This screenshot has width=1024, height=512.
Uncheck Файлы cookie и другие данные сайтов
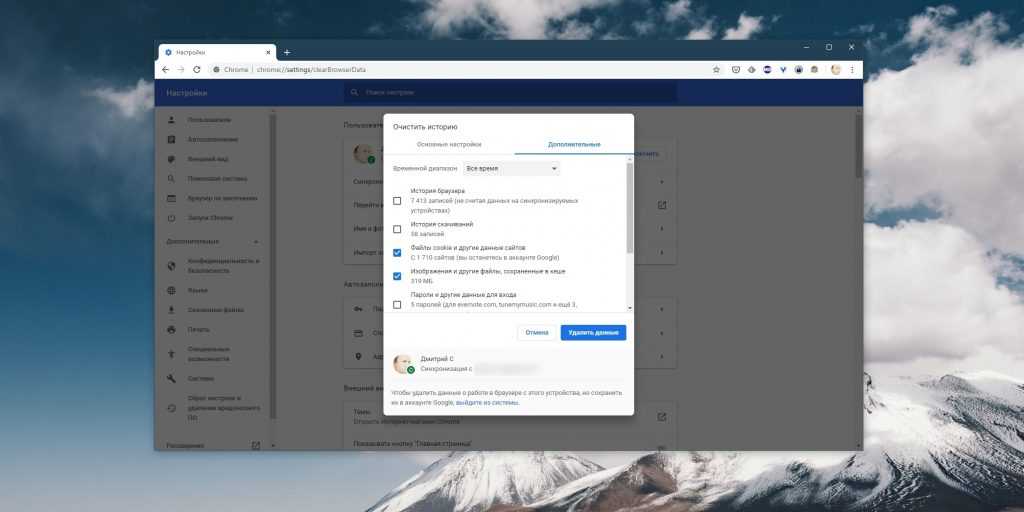pyautogui.click(x=398, y=252)
